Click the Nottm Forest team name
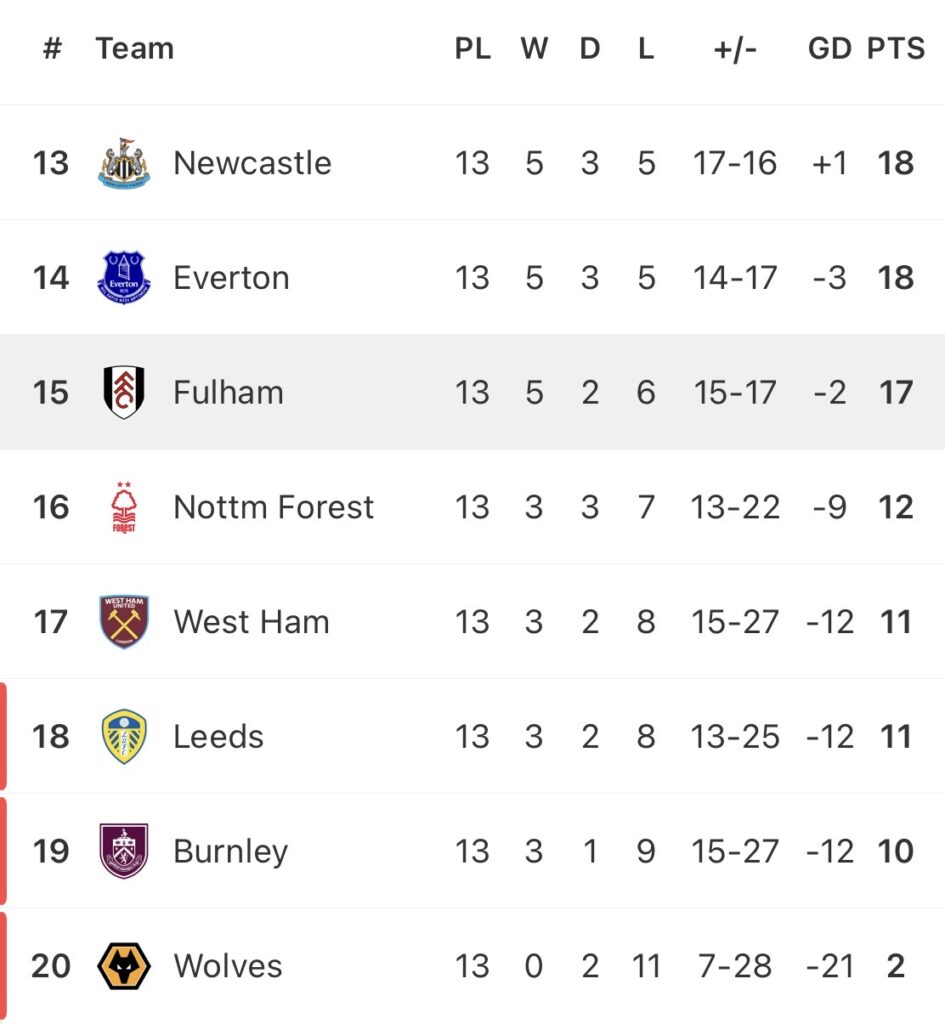The image size is (945, 1024). 273,507
